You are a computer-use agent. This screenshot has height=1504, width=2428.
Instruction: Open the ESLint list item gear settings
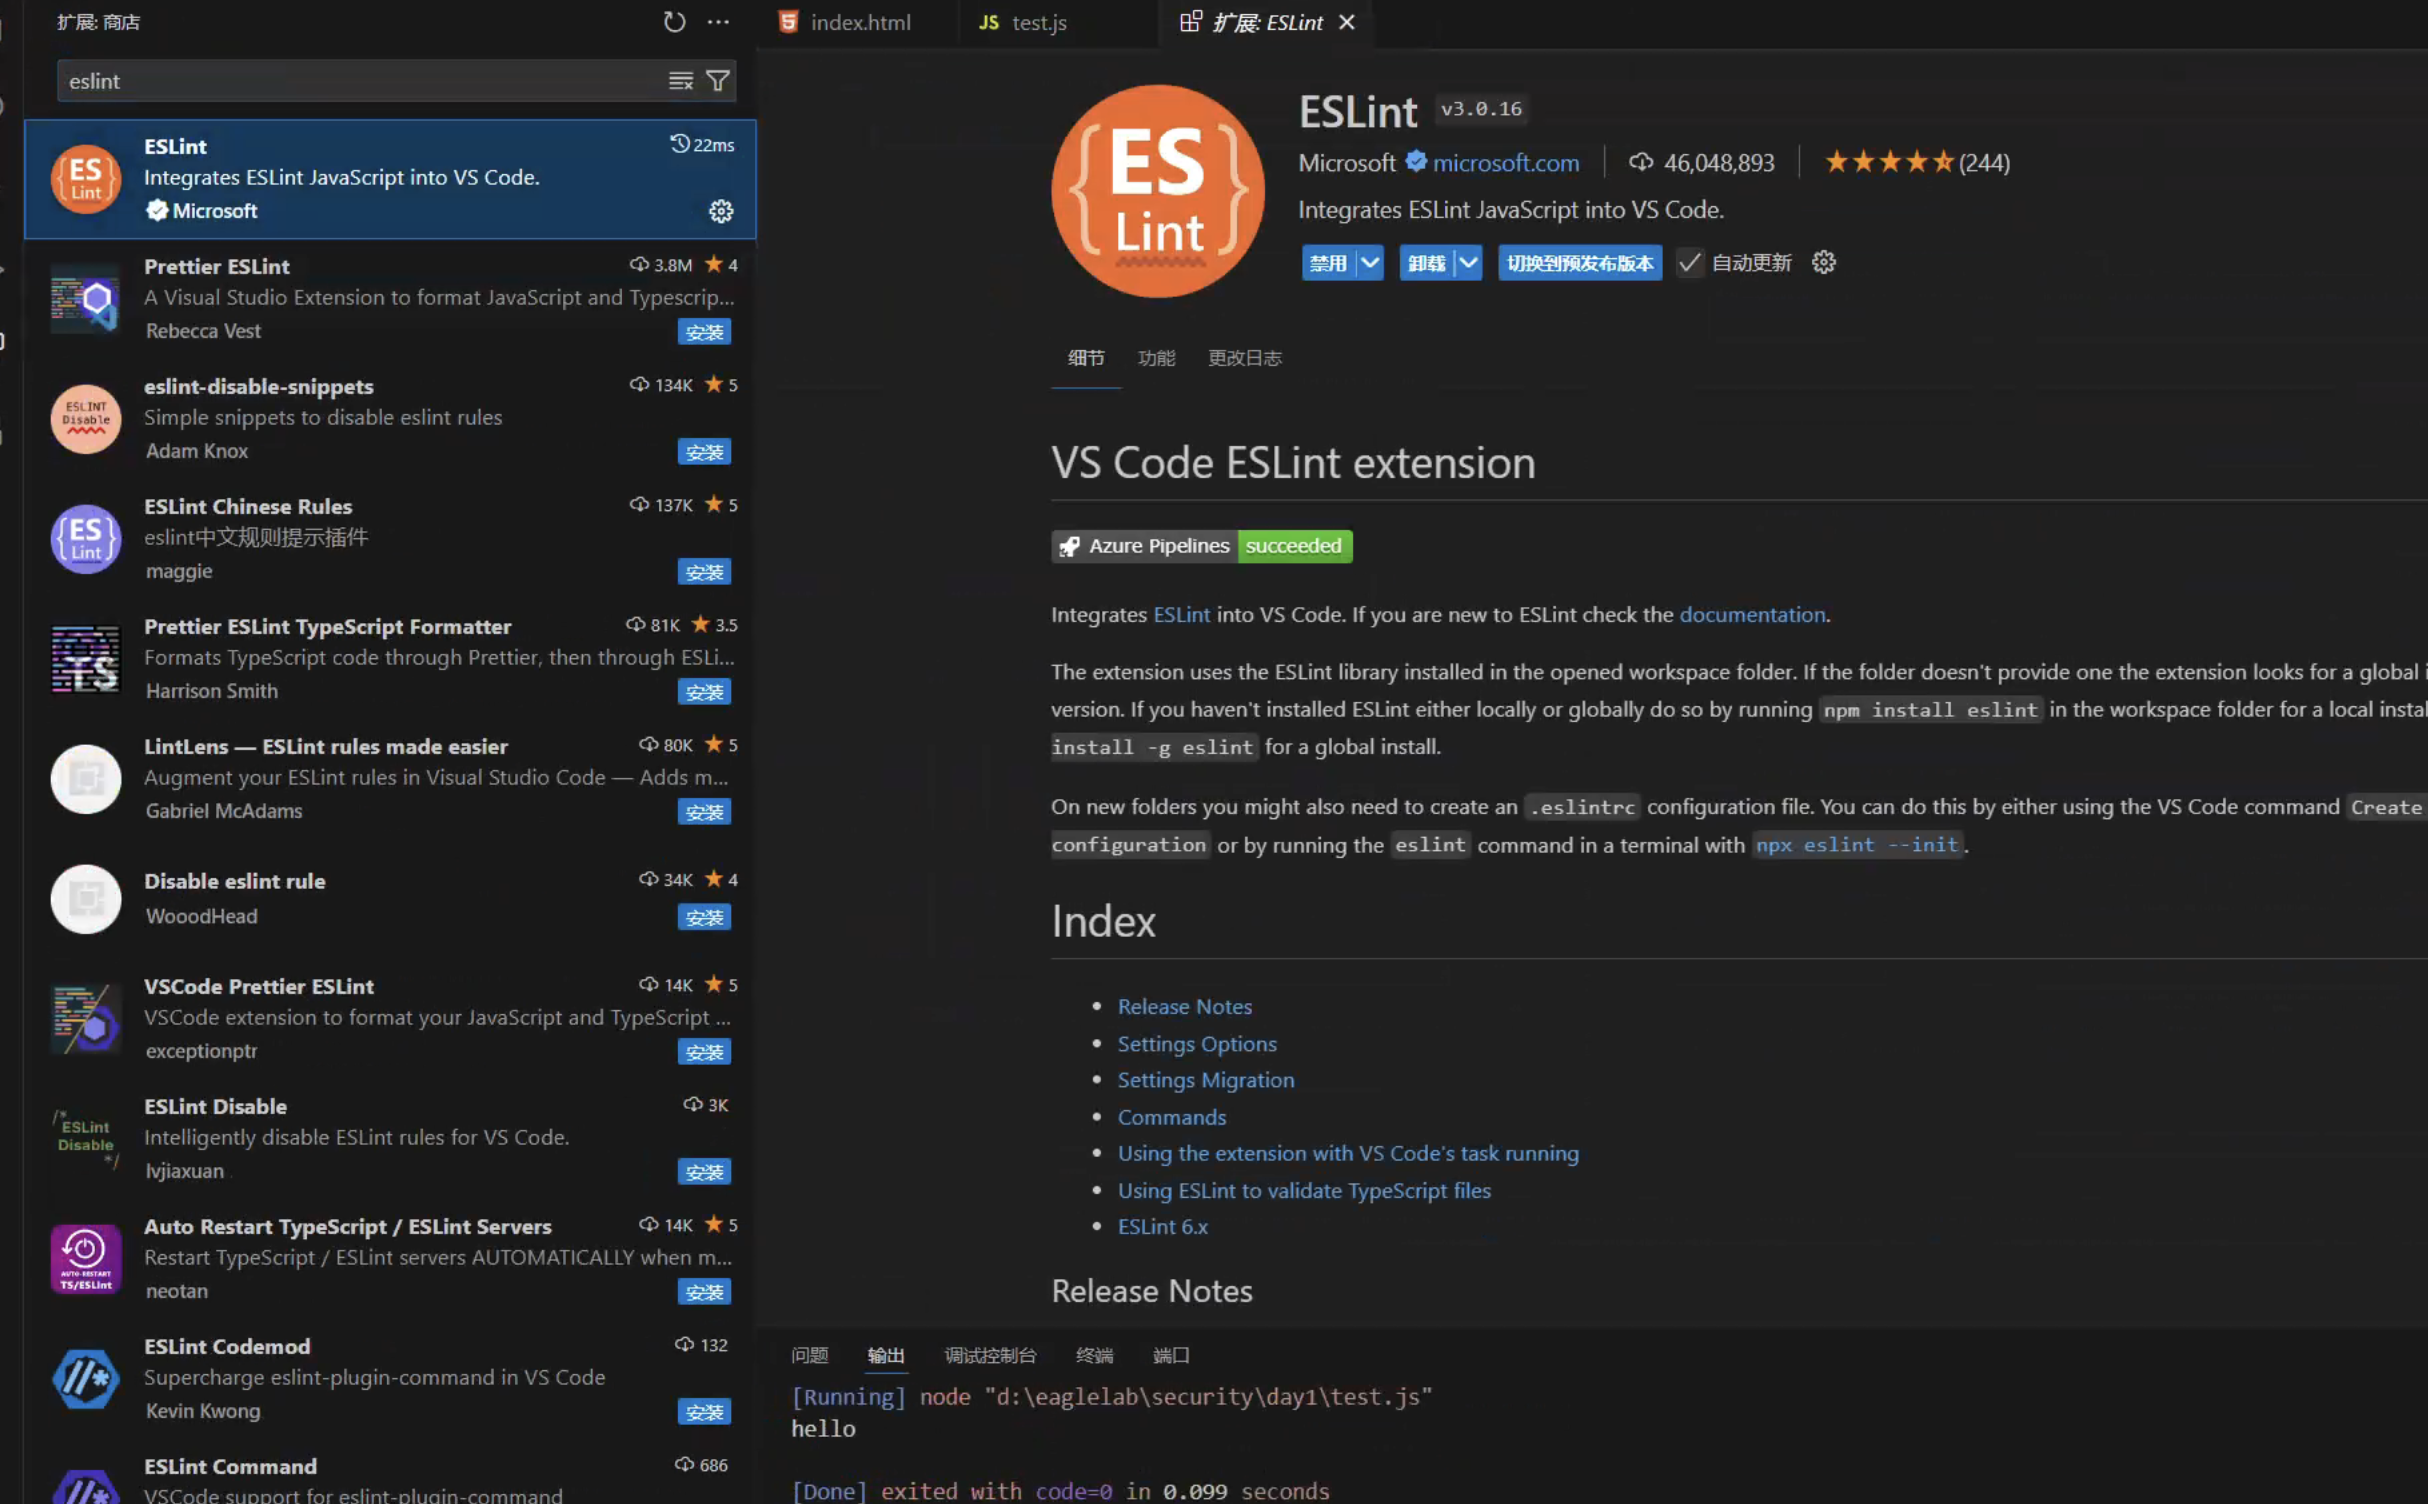(721, 211)
